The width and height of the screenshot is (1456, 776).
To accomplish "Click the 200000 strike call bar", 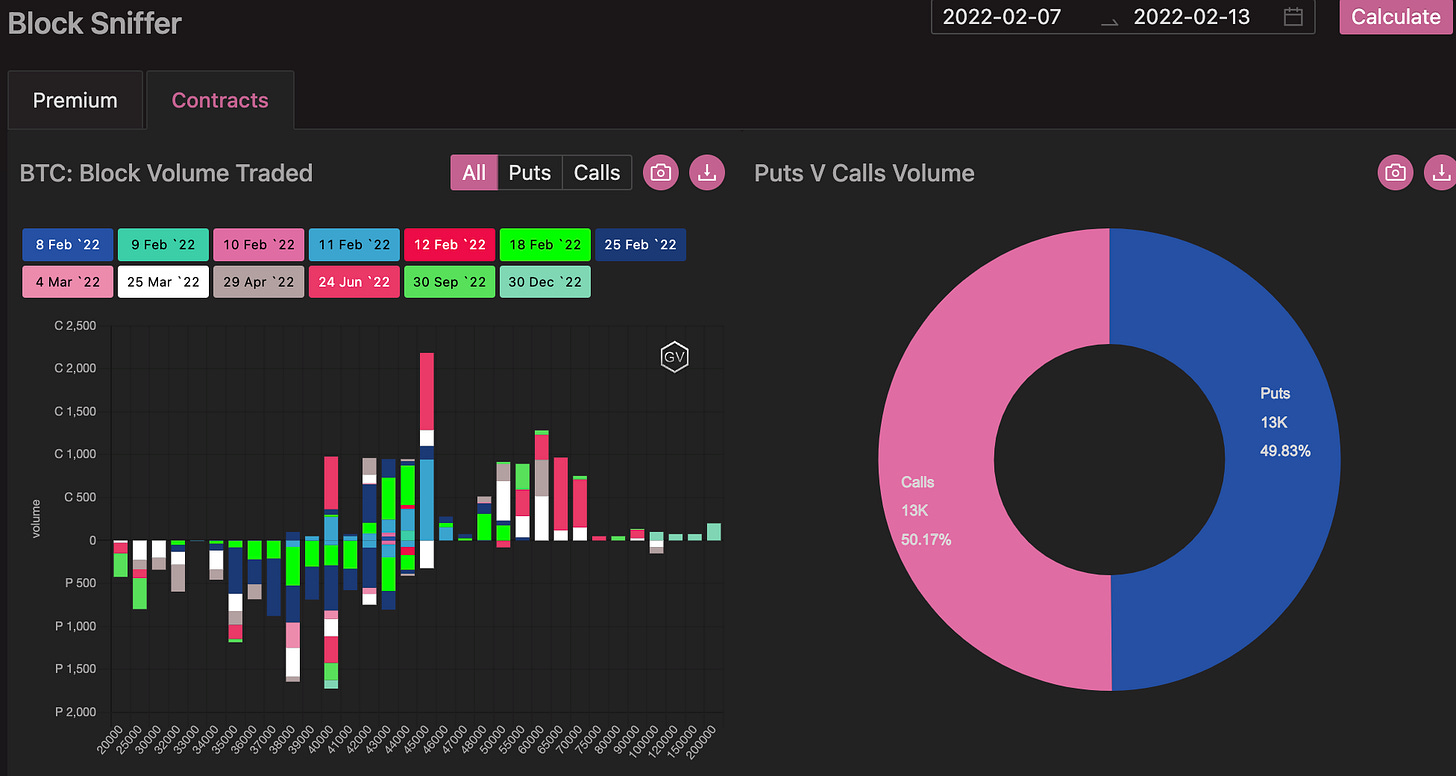I will coord(714,532).
